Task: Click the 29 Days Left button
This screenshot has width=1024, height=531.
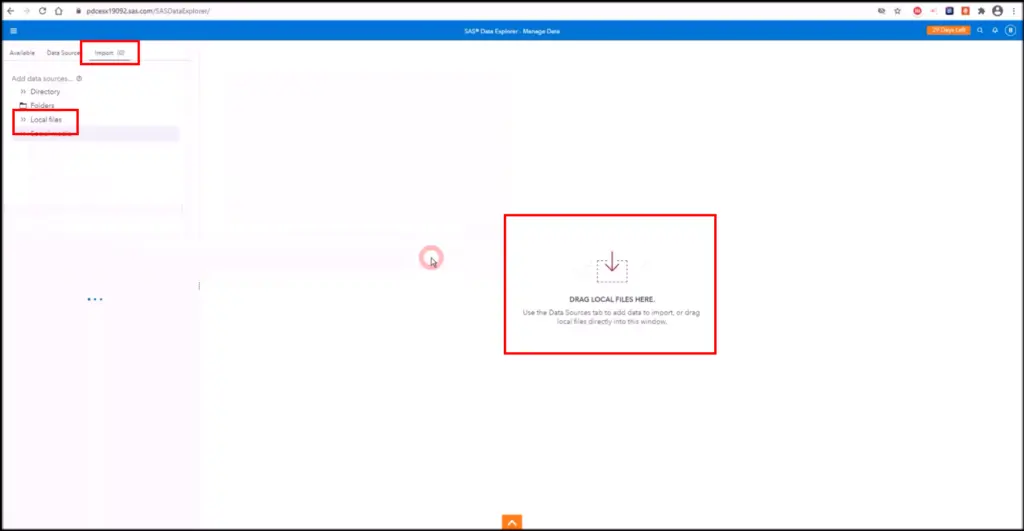Action: [x=948, y=31]
